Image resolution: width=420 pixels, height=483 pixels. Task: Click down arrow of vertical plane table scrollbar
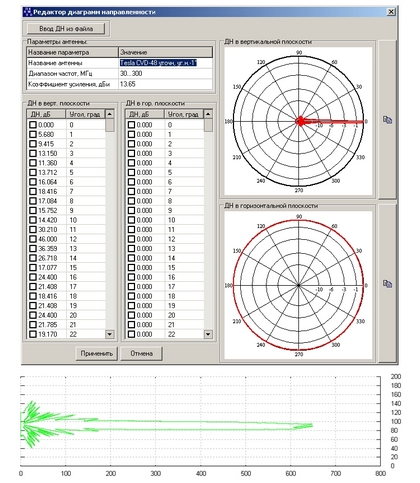coord(109,334)
